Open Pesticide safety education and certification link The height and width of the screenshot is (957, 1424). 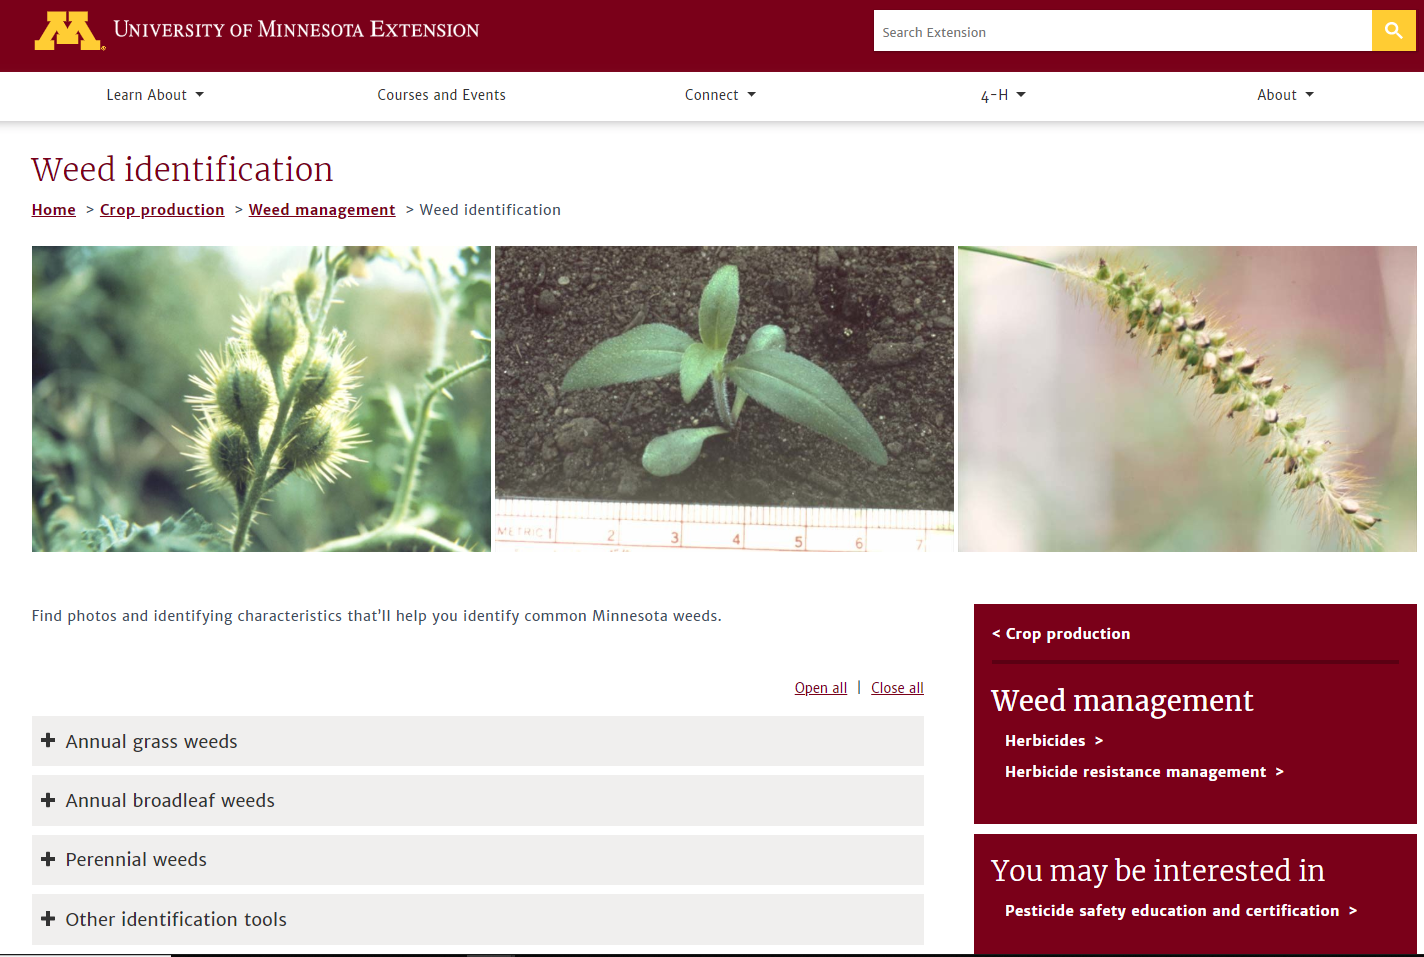click(x=1181, y=911)
